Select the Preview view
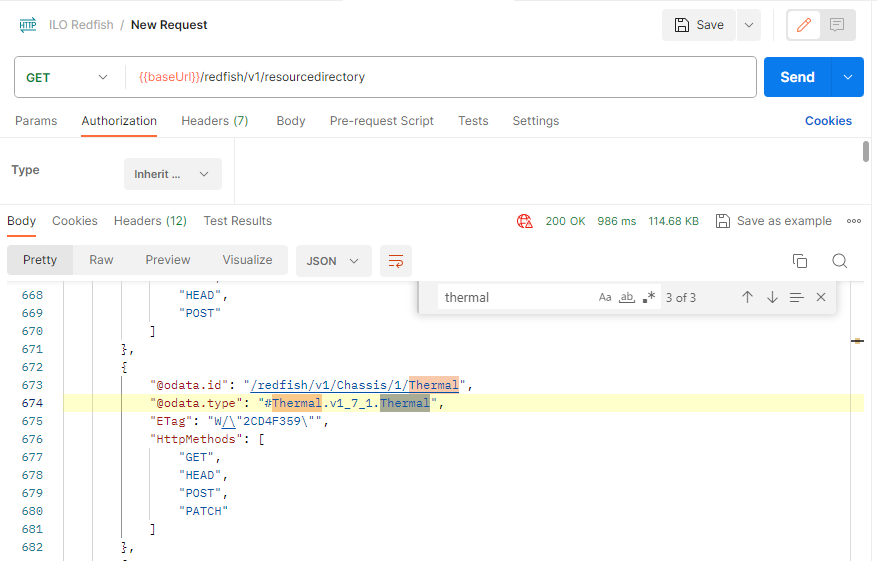The width and height of the screenshot is (877, 561). click(x=168, y=260)
